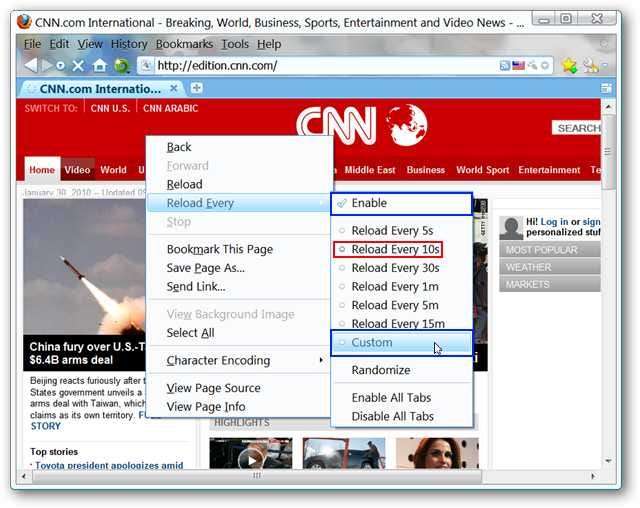The height and width of the screenshot is (508, 640).
Task: Select Reload Every 5s option
Action: pos(402,231)
